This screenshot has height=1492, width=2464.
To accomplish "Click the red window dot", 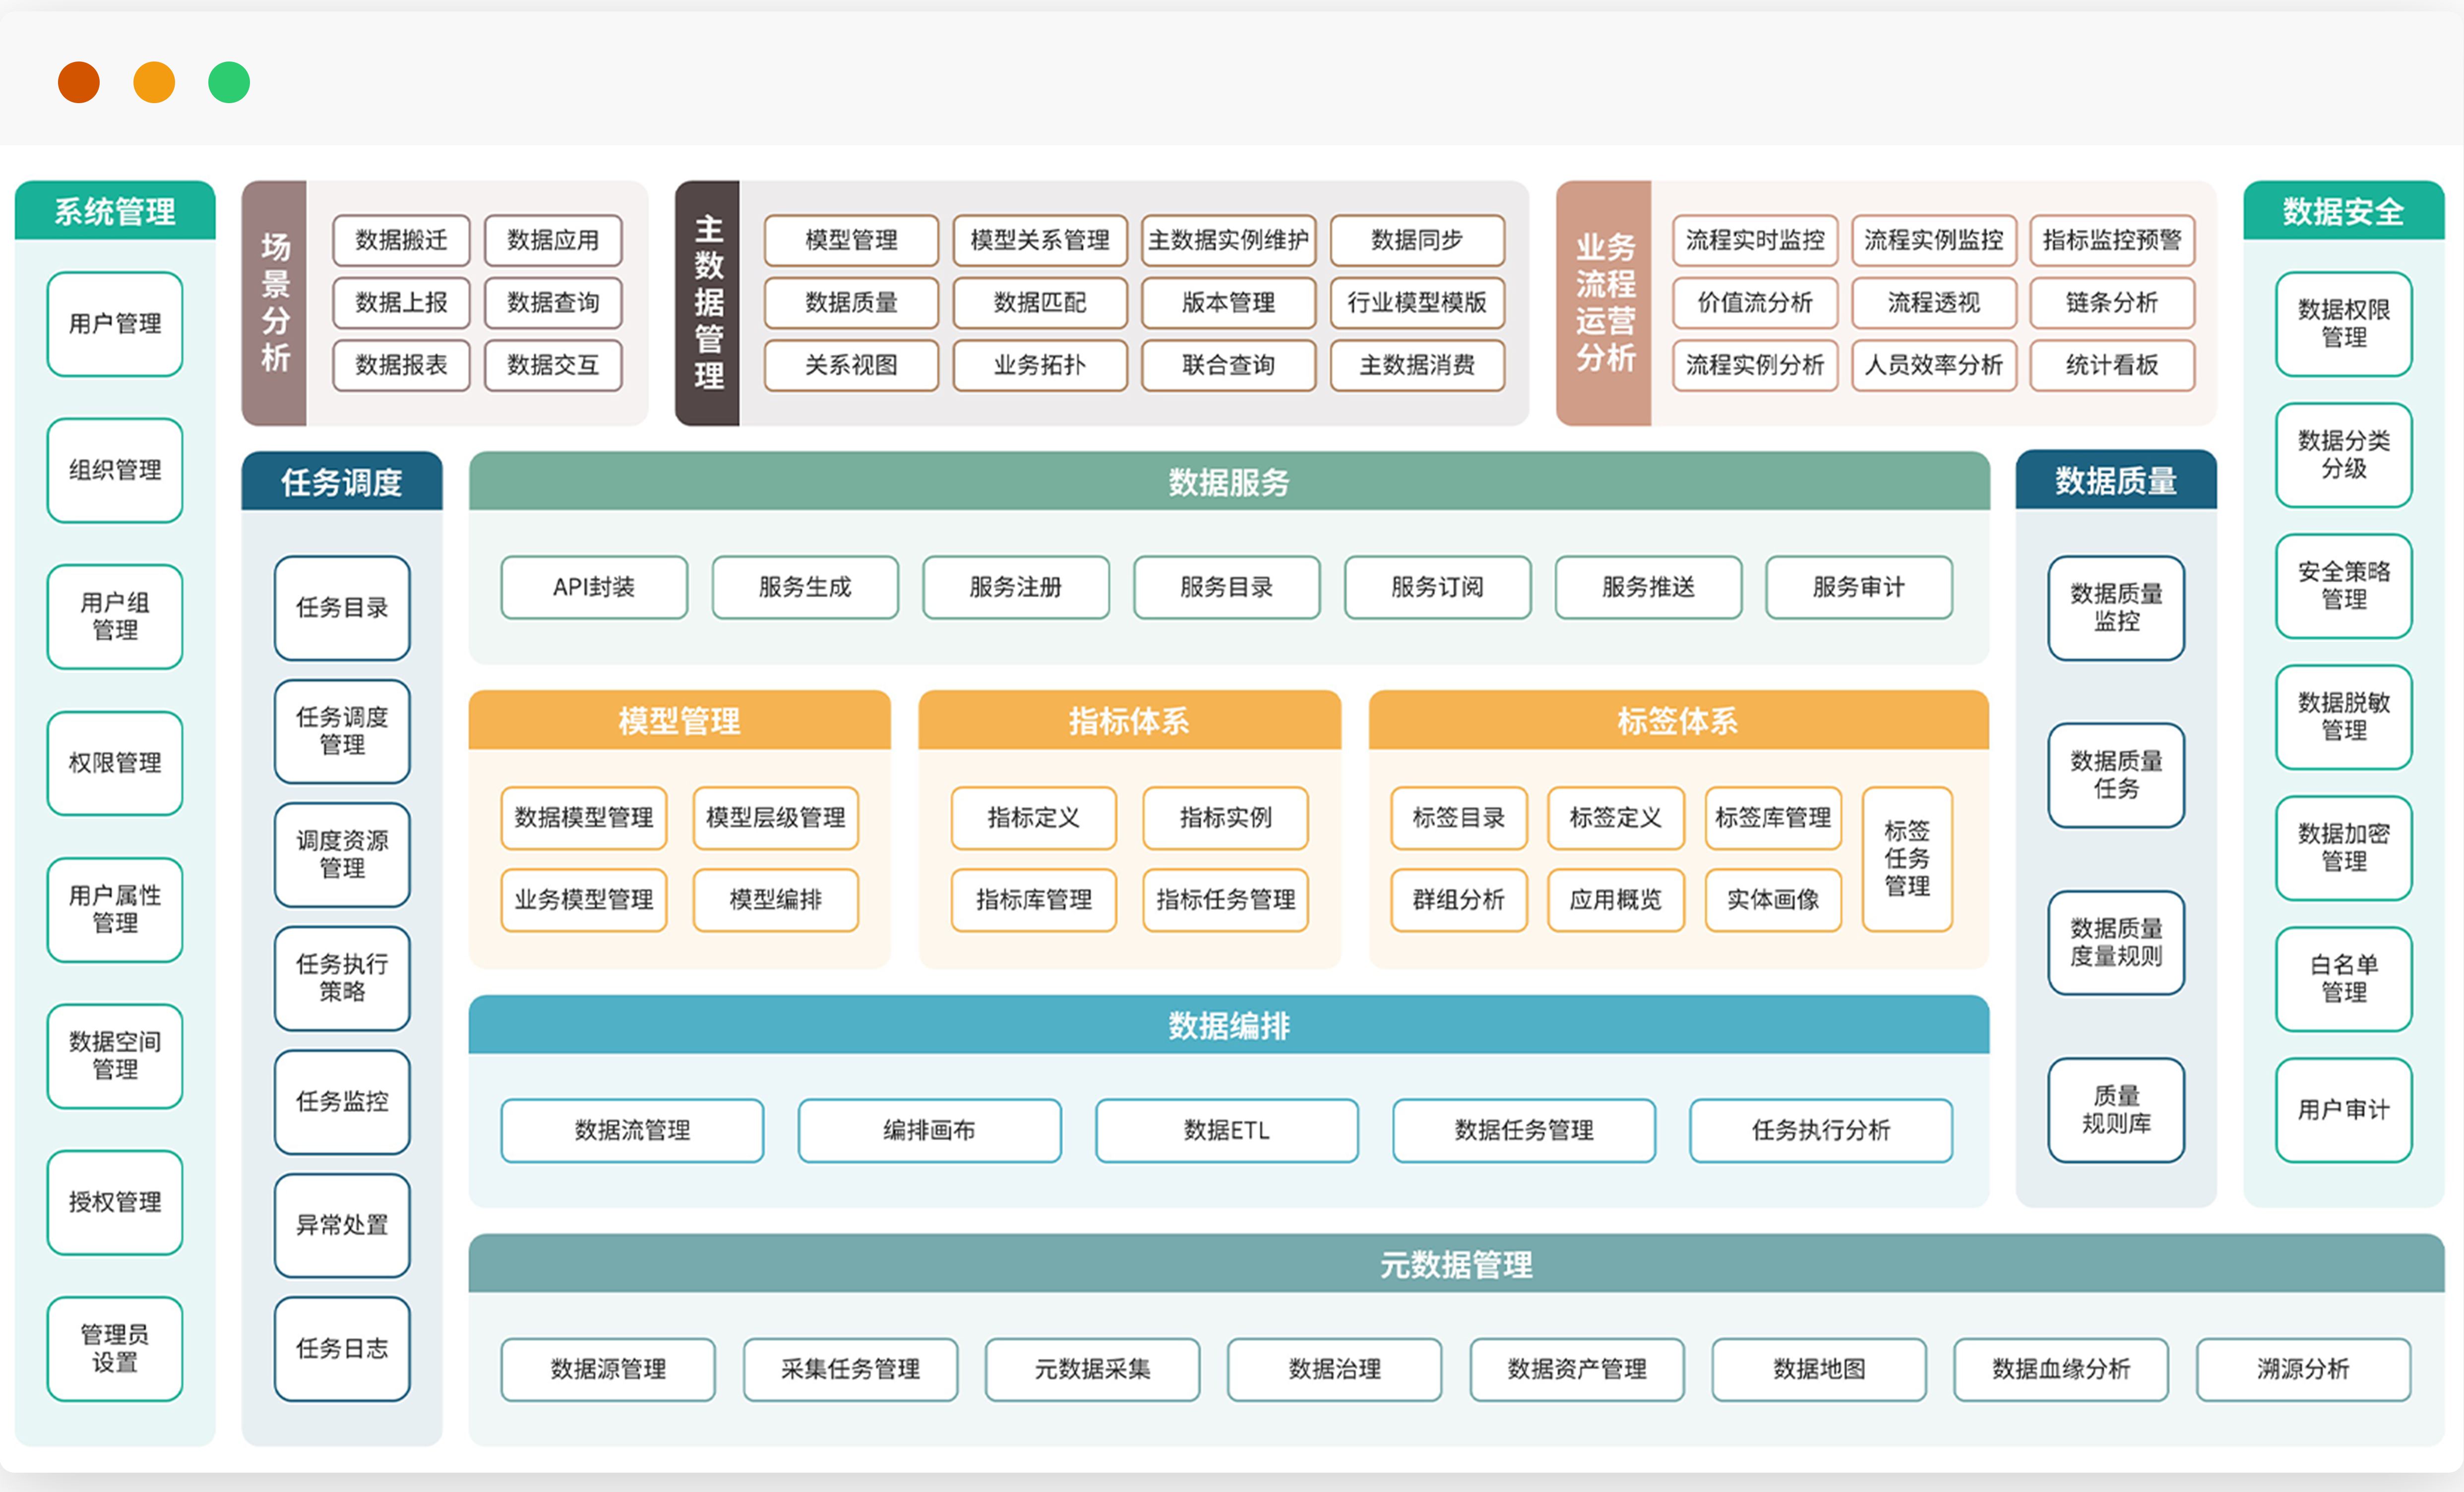I will point(79,82).
